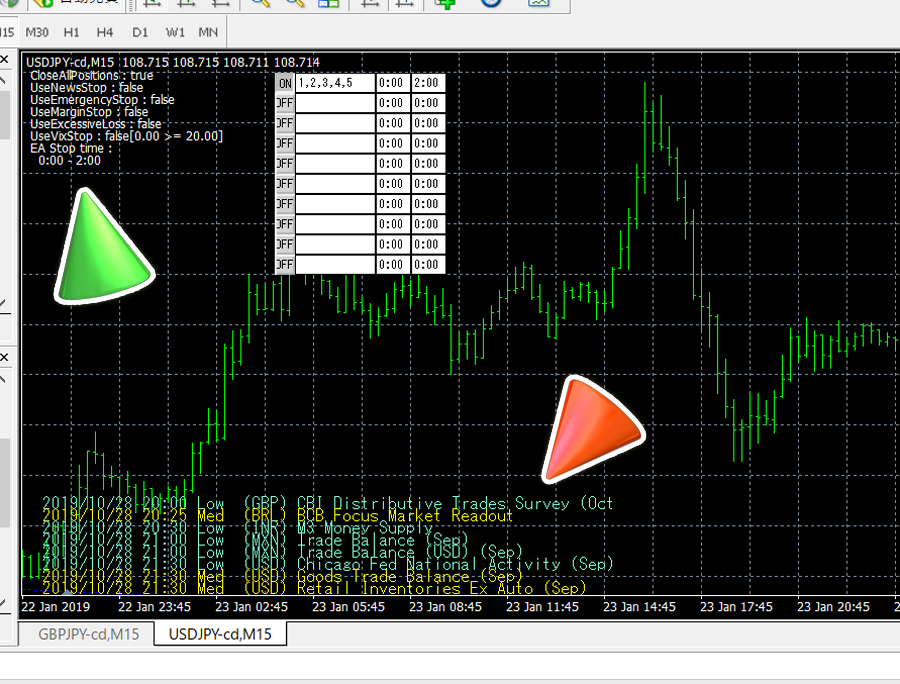Viewport: 900px width, 684px height.
Task: Click the green plus Indicators icon
Action: [x=445, y=3]
